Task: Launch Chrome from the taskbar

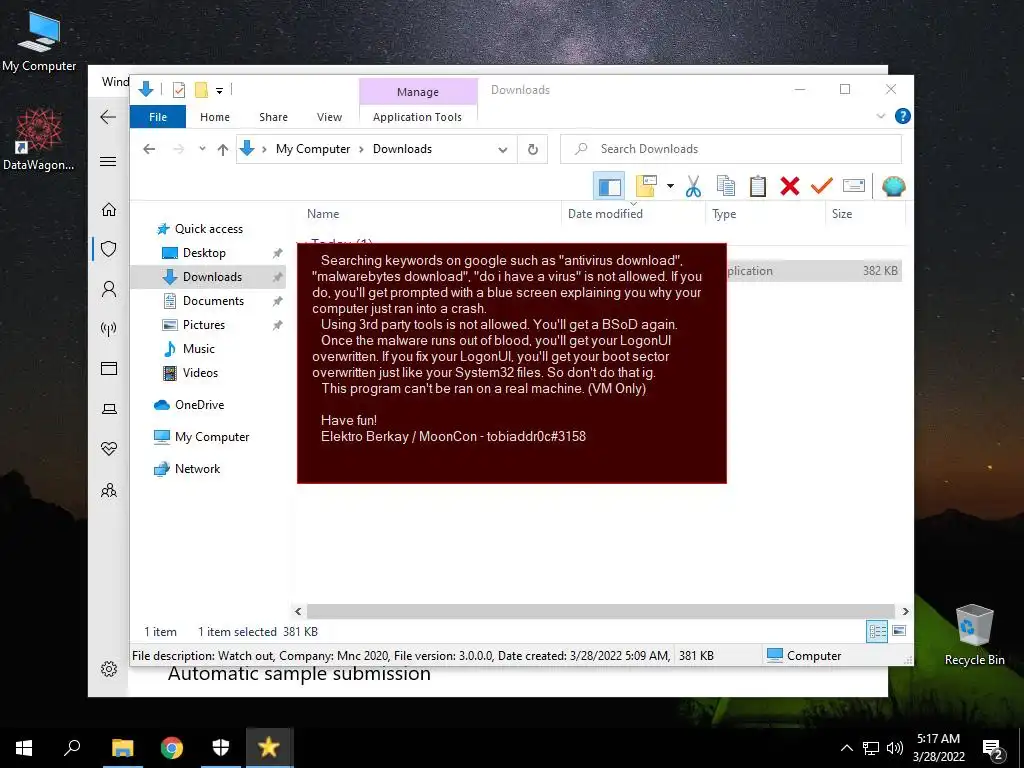Action: tap(172, 748)
